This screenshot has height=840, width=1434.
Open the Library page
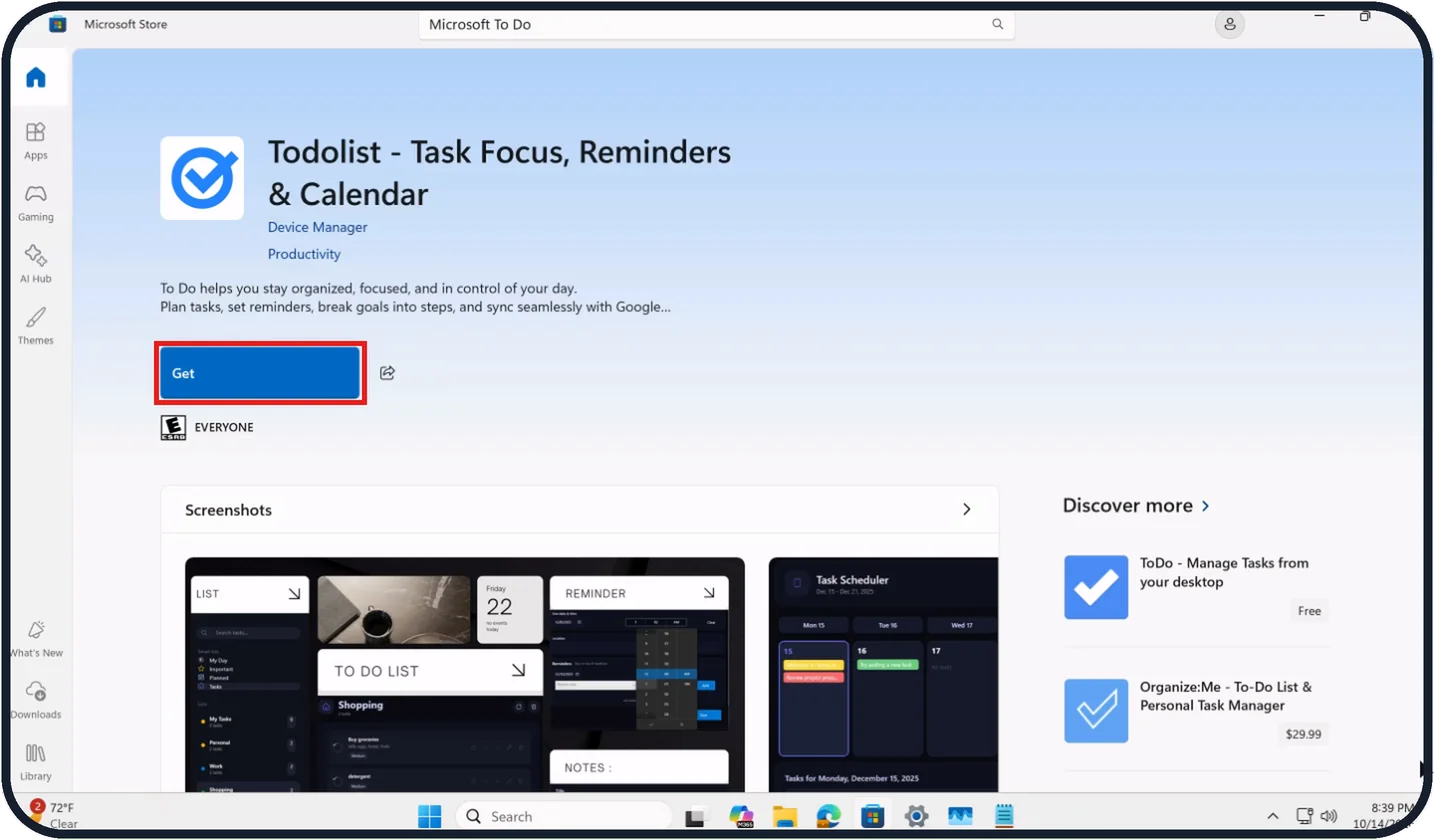tap(36, 763)
